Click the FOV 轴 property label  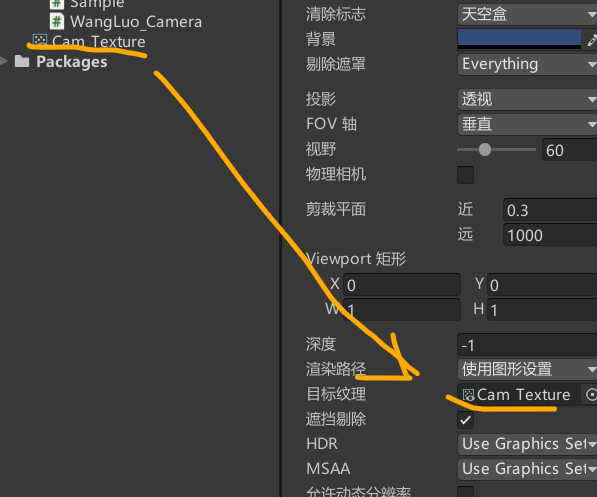point(331,124)
